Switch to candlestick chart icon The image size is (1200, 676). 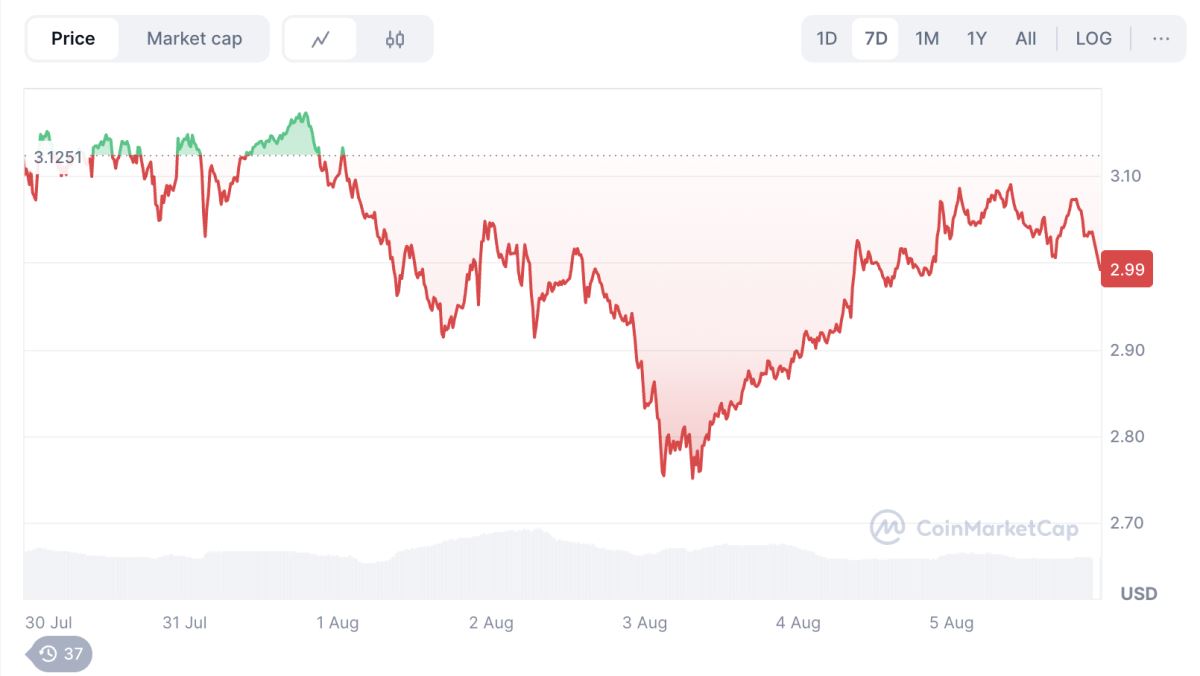[395, 39]
